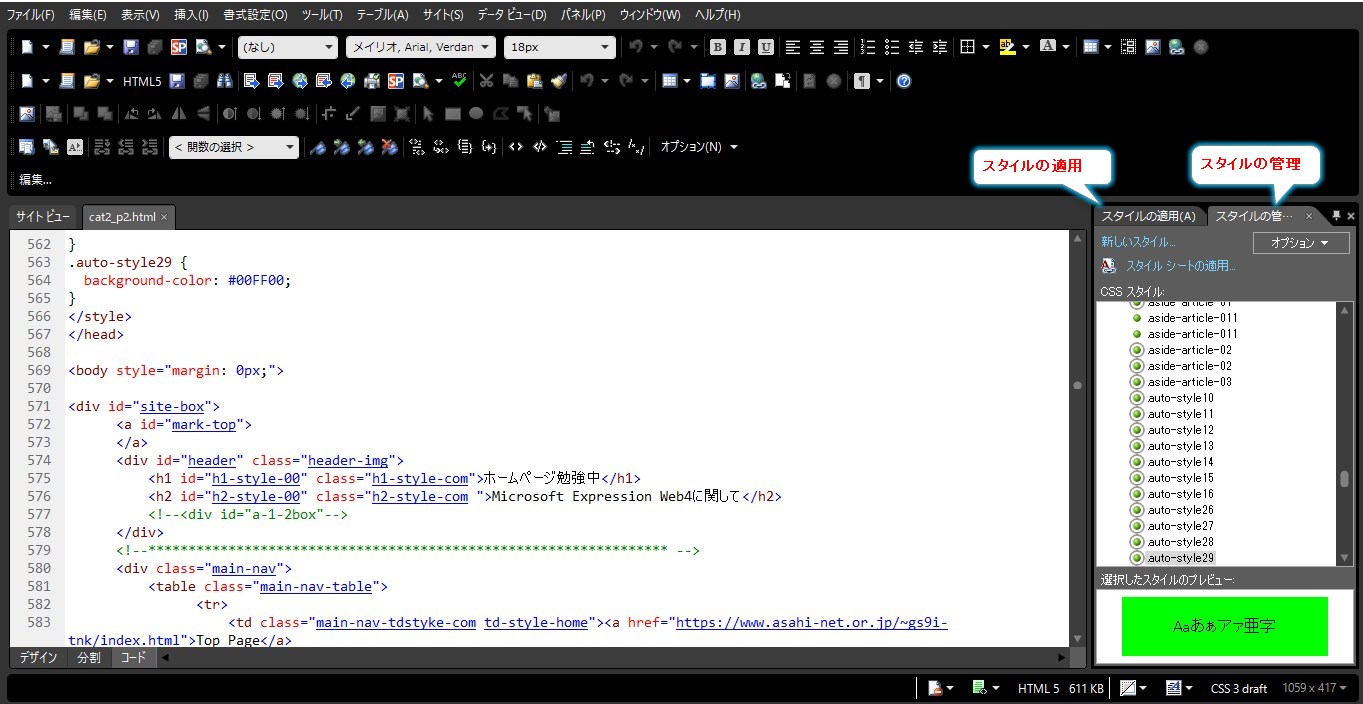
Task: Click the CSS 3 draft status bar entry
Action: point(1238,688)
